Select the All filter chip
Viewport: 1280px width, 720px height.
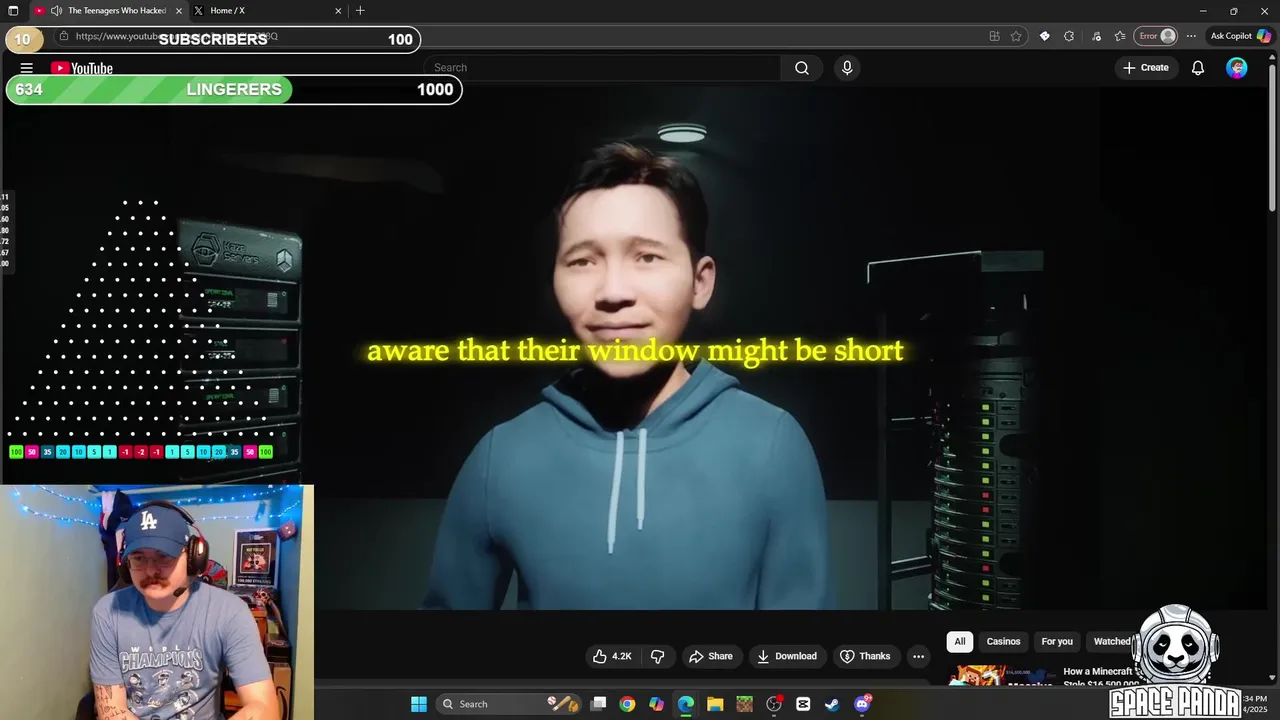click(960, 641)
